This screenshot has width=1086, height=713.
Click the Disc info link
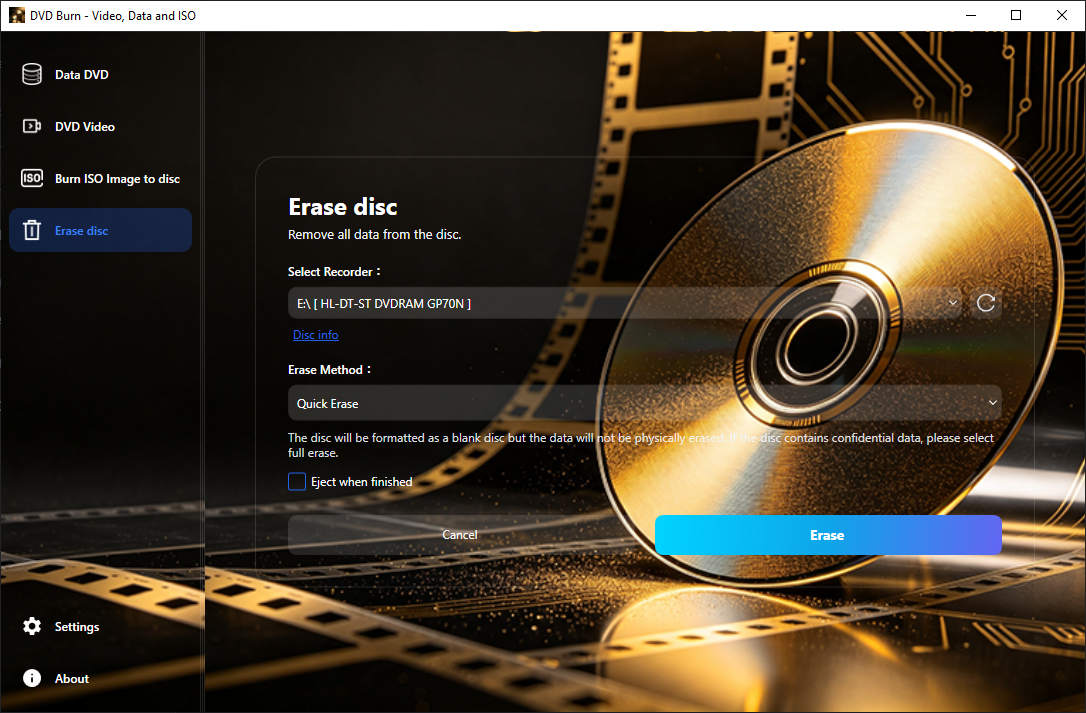pyautogui.click(x=316, y=335)
